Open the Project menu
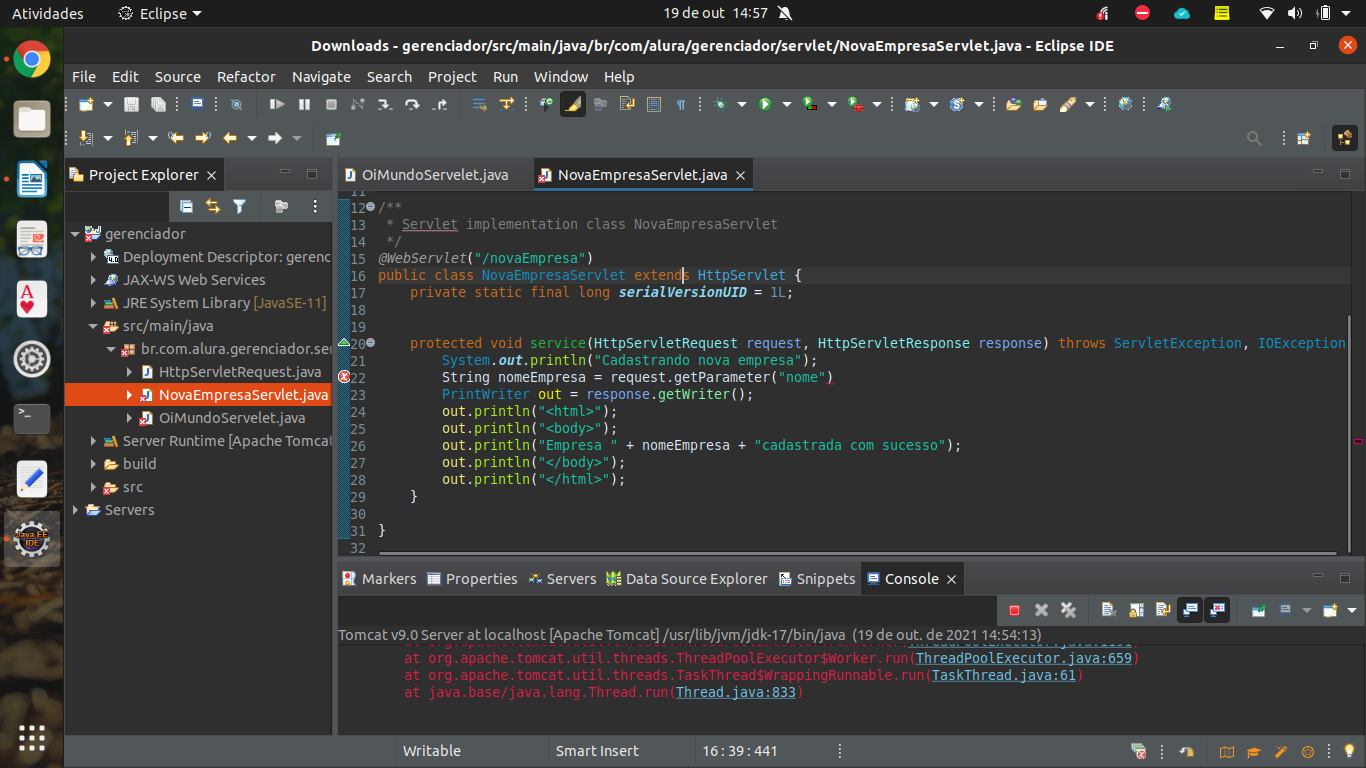Image resolution: width=1366 pixels, height=768 pixels. (x=452, y=77)
